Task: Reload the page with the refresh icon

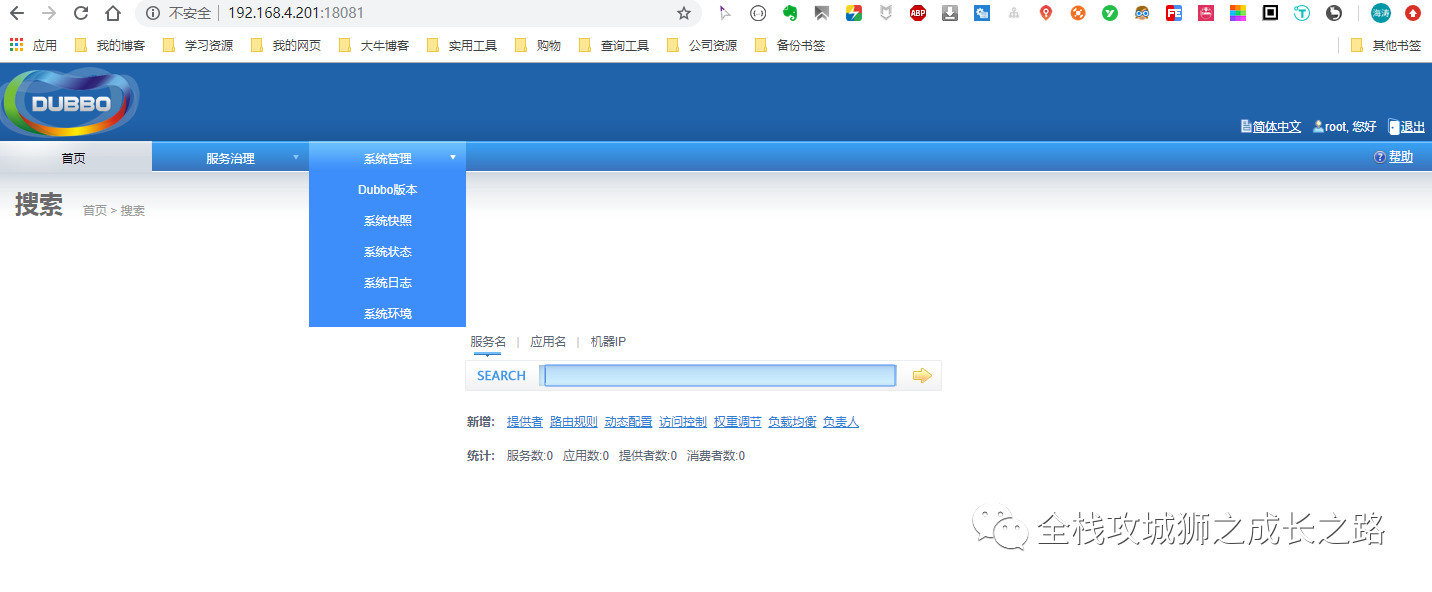Action: coord(81,13)
